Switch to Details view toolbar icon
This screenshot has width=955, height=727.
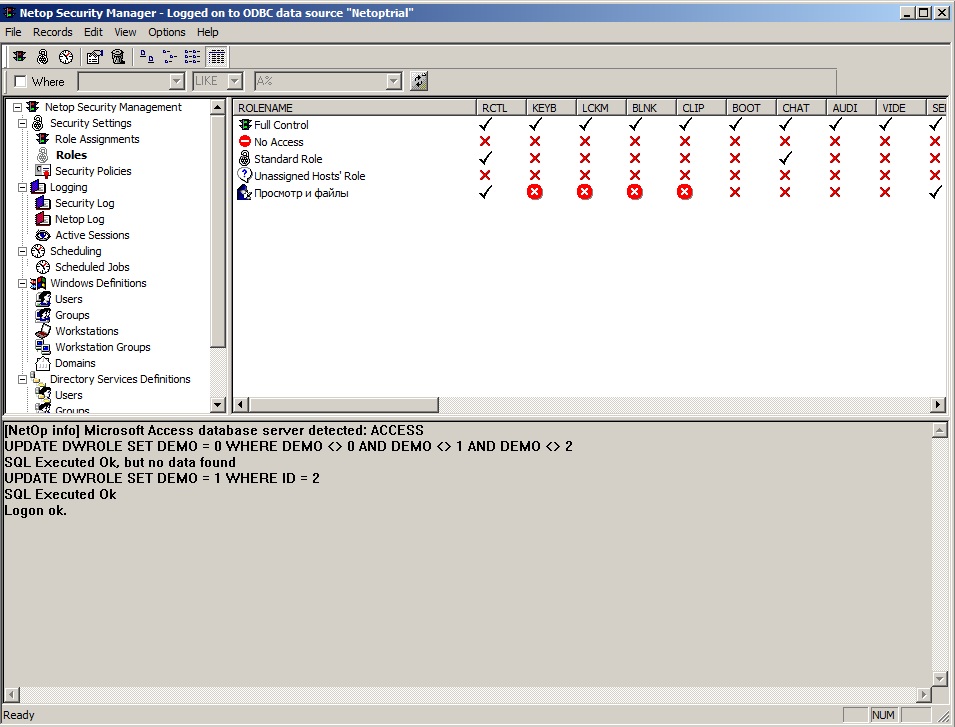click(217, 57)
